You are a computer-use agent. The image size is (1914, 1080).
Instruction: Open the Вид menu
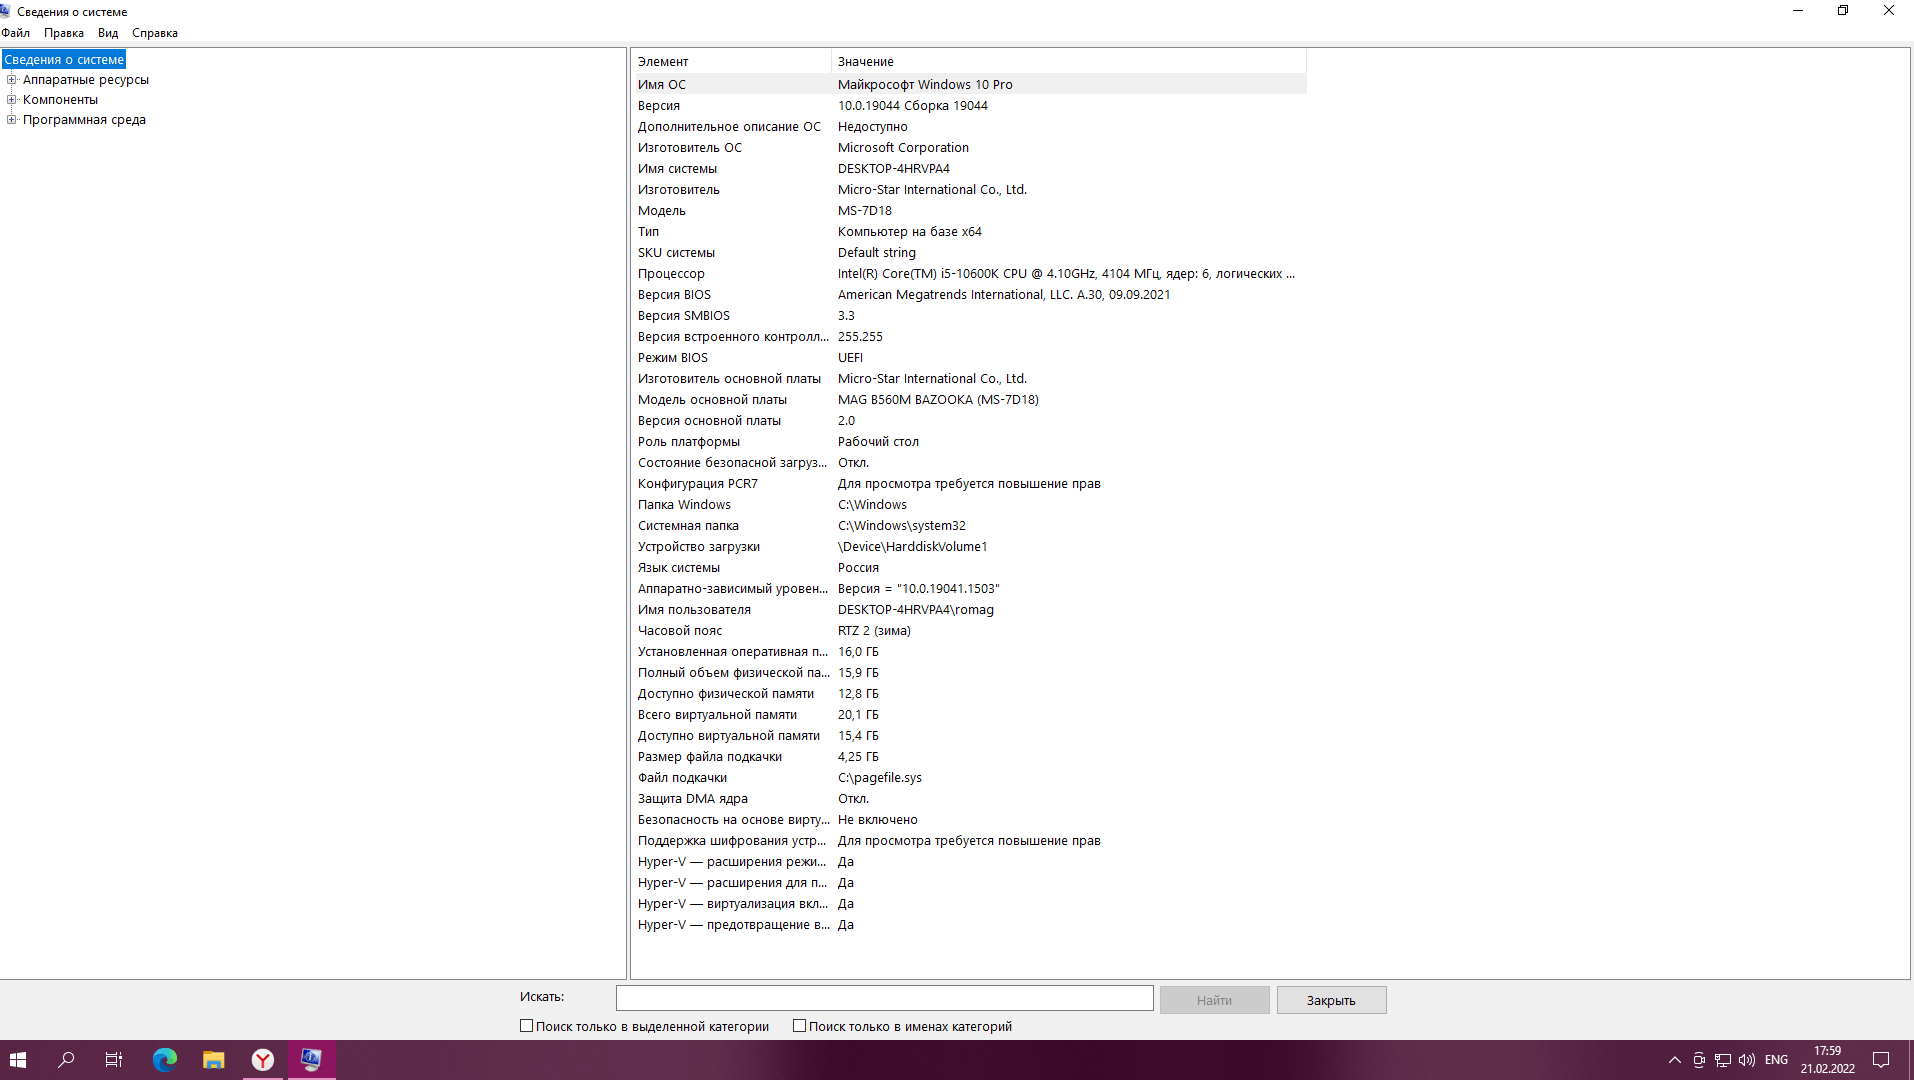pos(108,33)
